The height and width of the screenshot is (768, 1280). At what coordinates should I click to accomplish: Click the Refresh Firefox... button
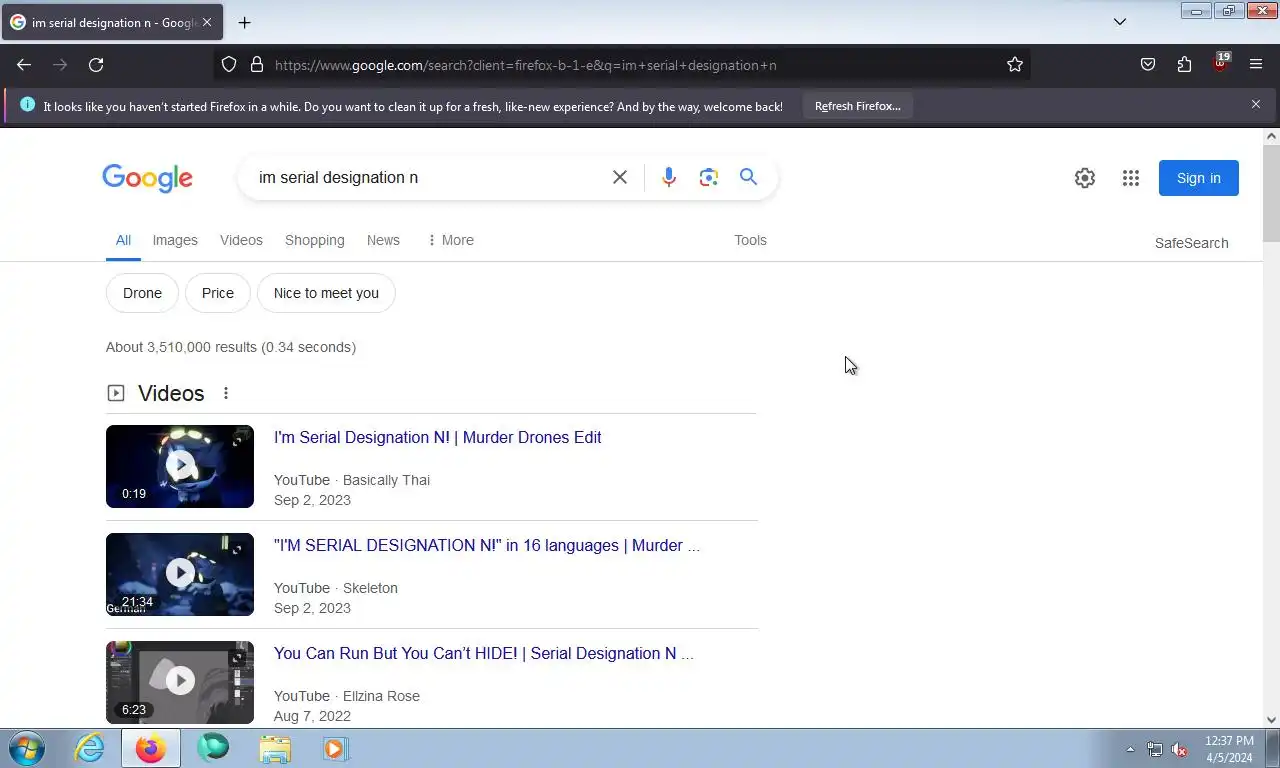[858, 106]
